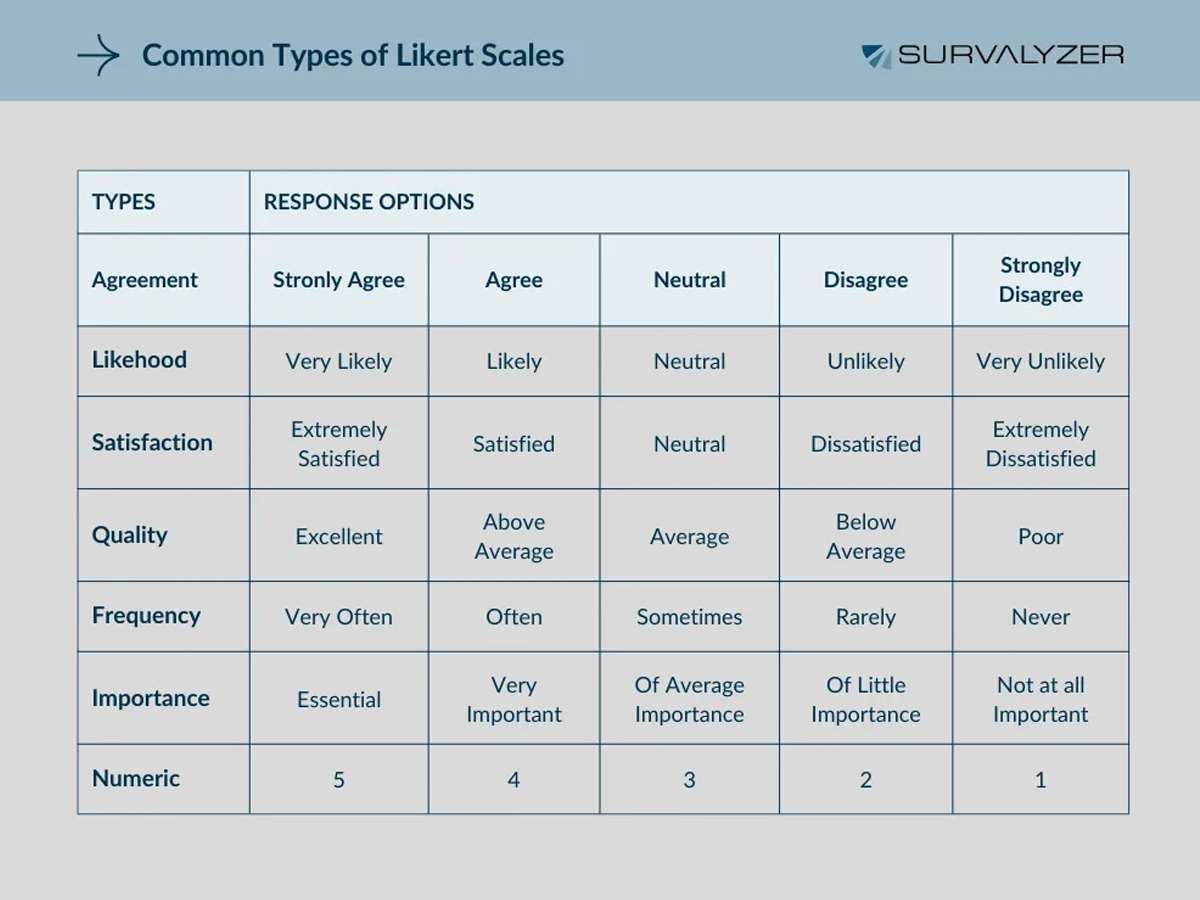Click the 'Sometimes' cell in Frequency row

point(690,617)
